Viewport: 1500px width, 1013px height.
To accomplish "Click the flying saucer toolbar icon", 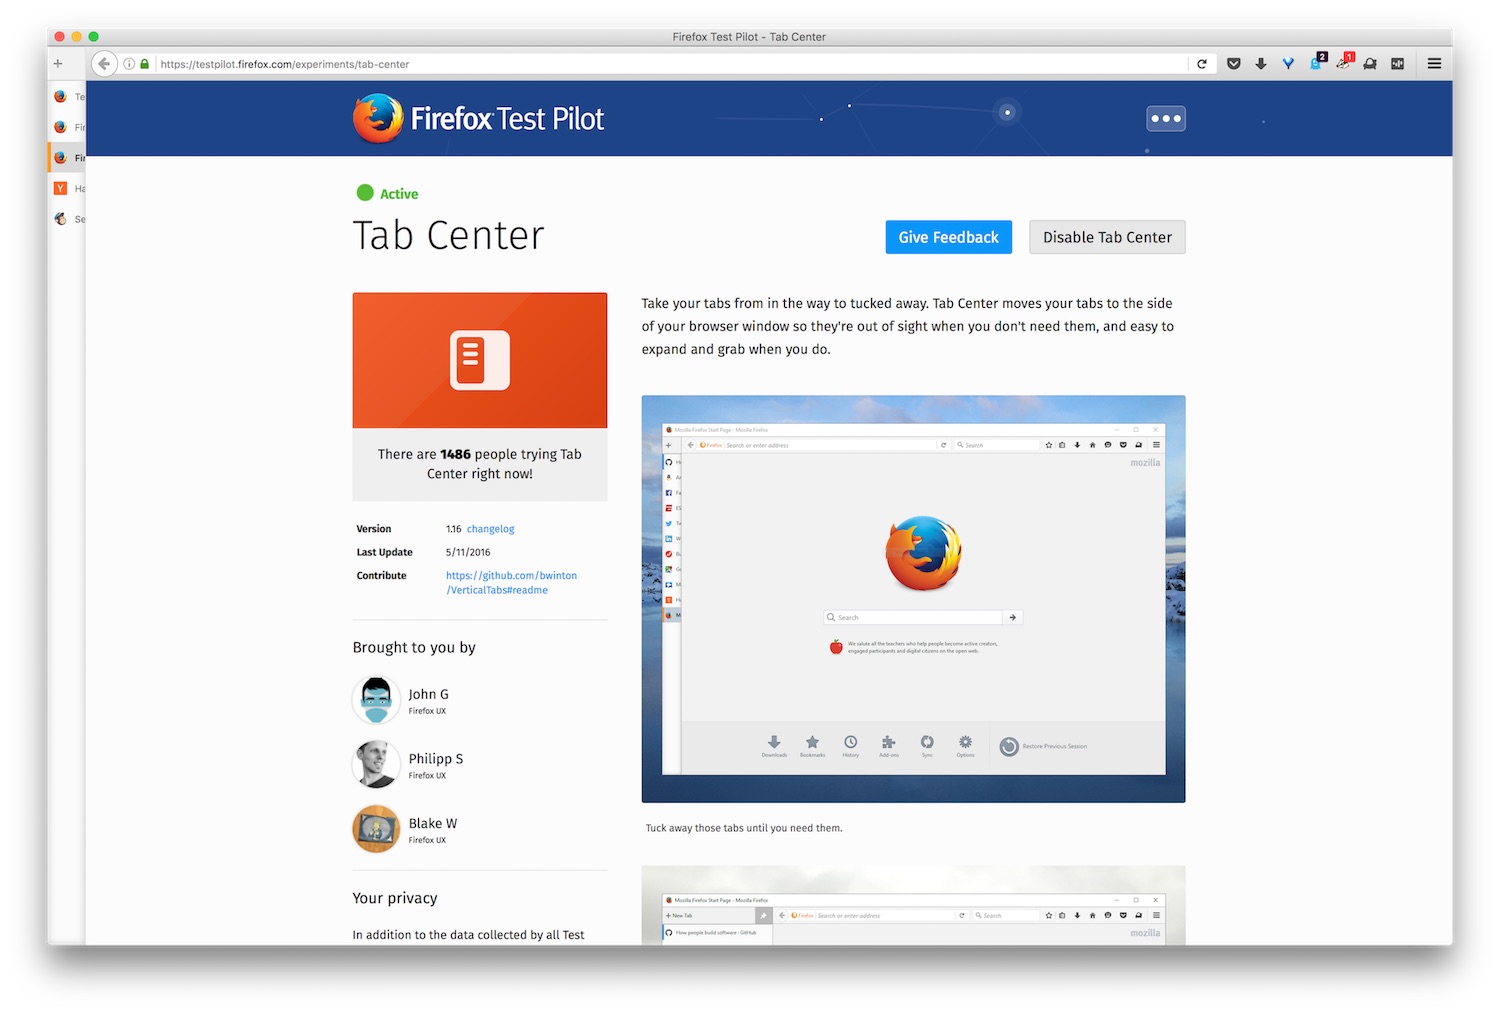I will coord(1370,64).
